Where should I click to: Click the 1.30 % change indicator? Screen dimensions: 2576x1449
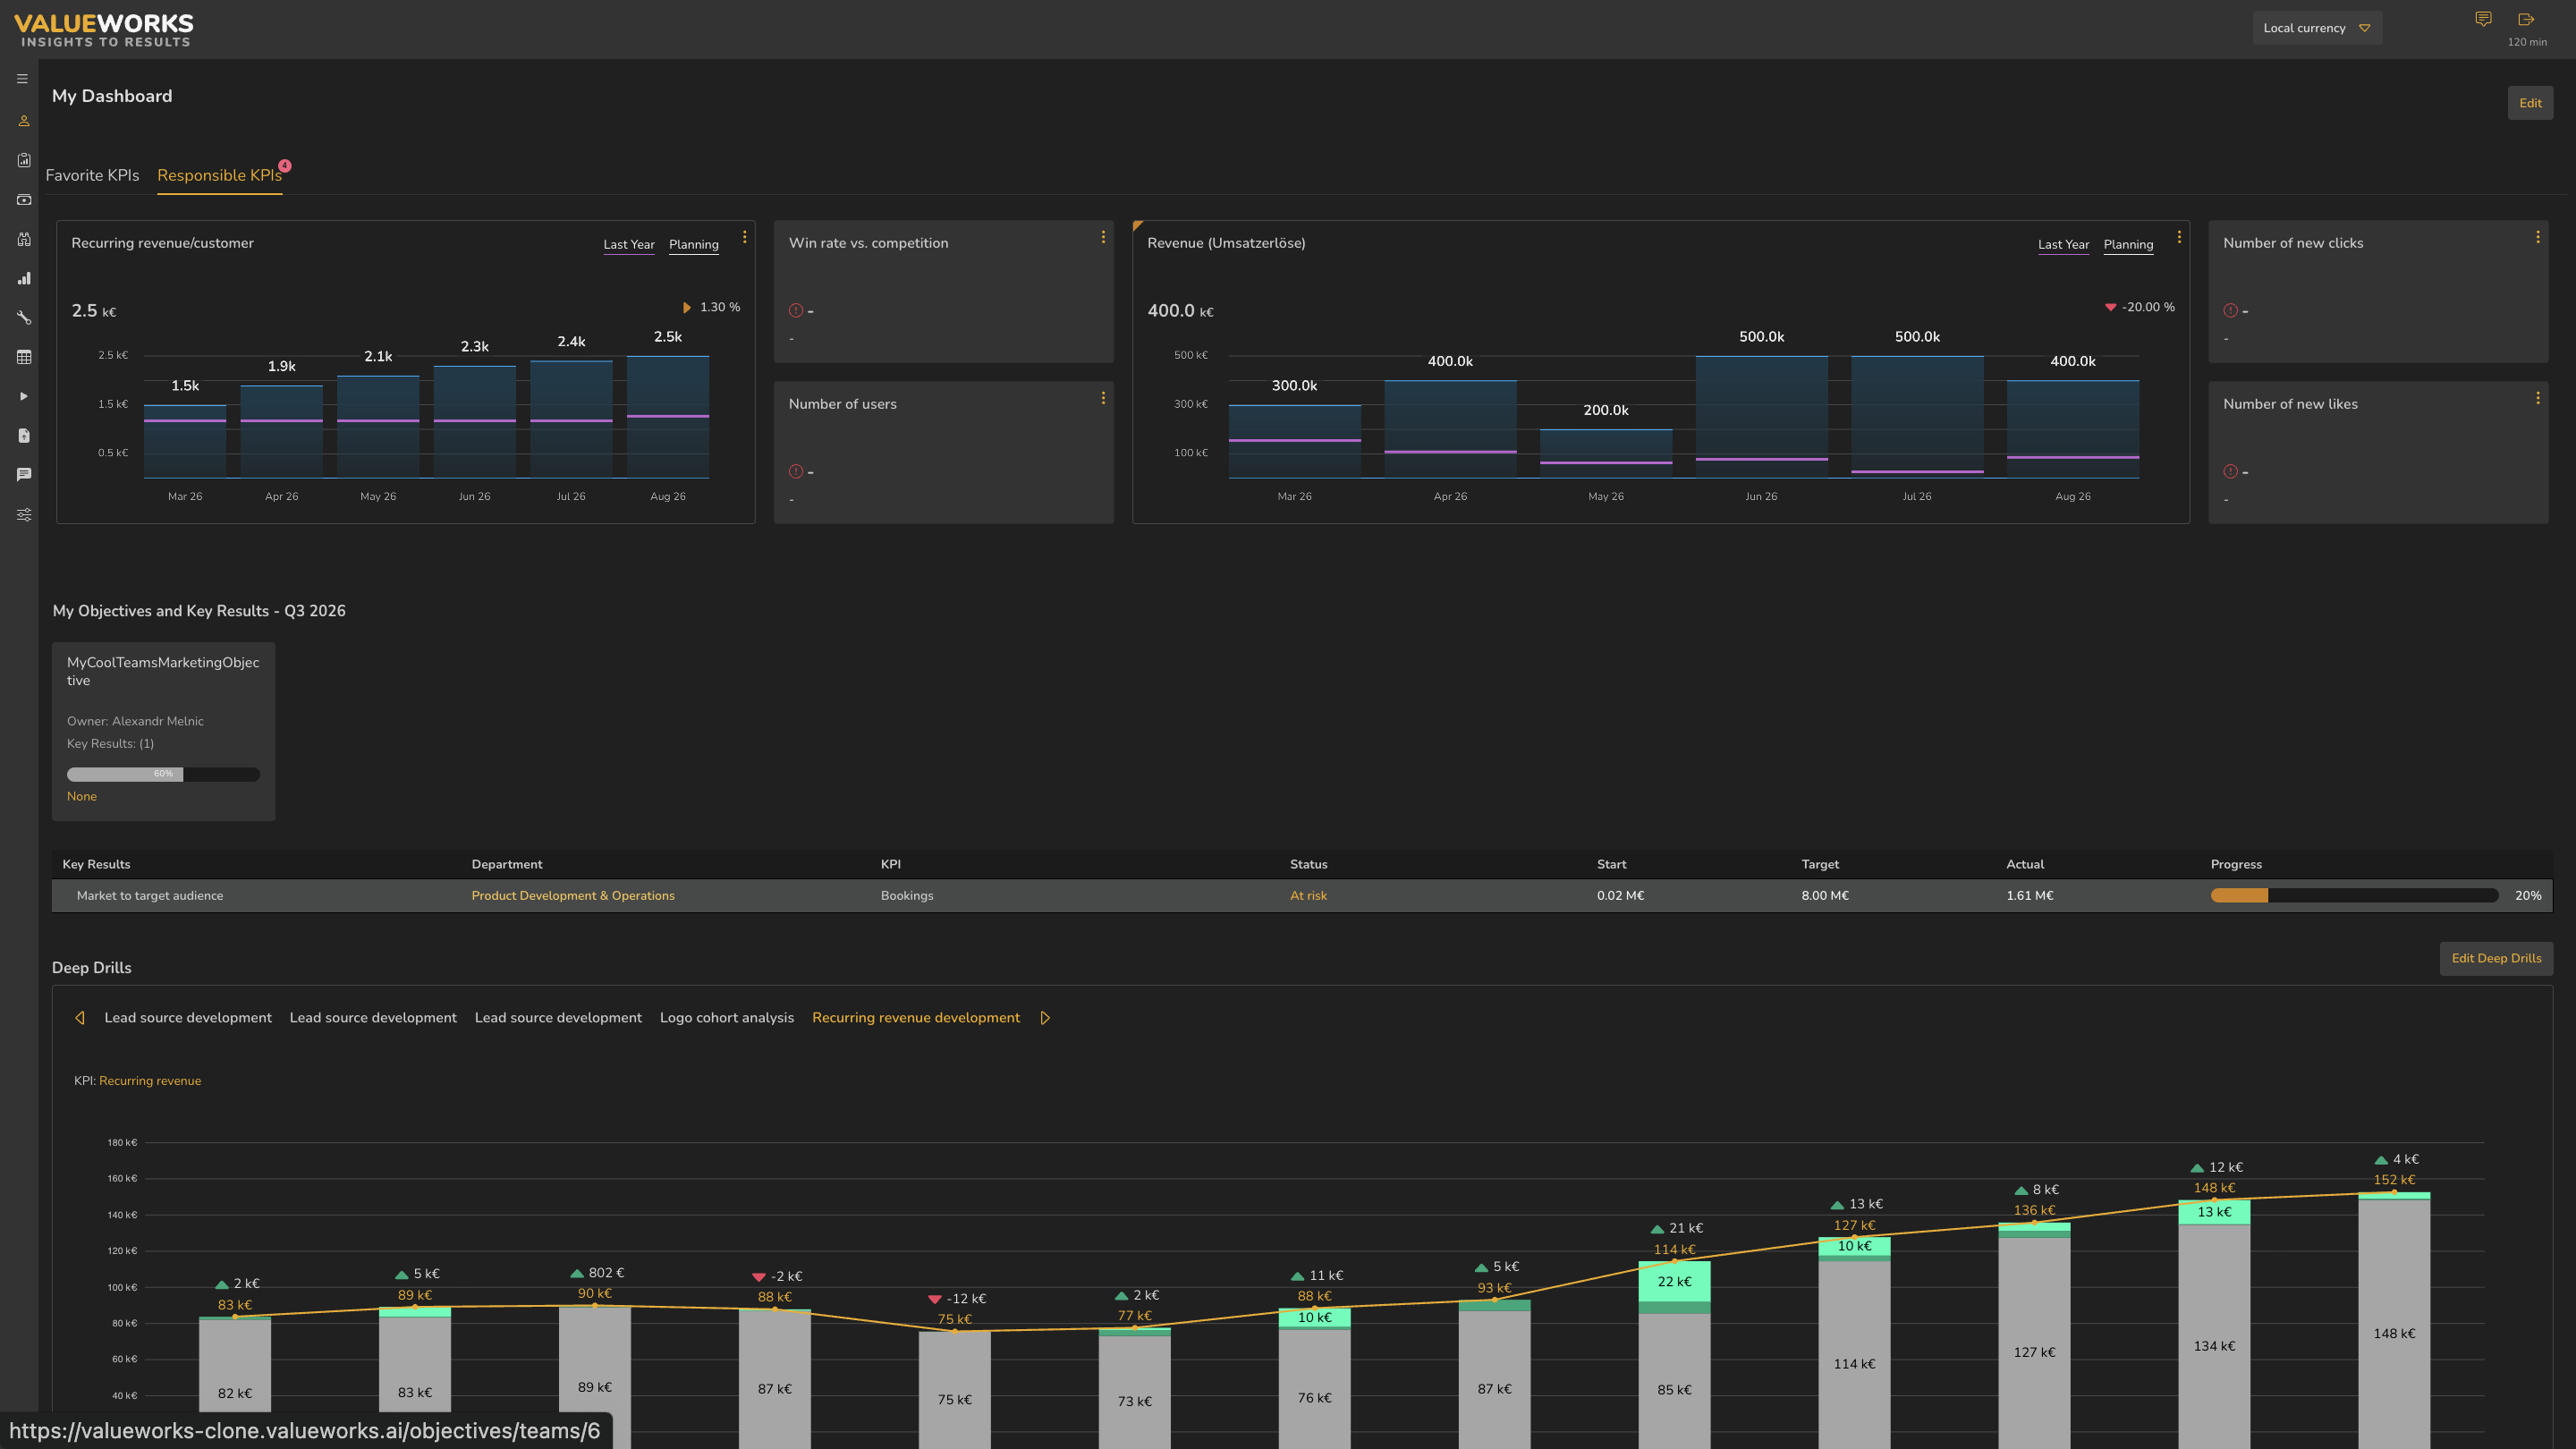[x=711, y=307]
